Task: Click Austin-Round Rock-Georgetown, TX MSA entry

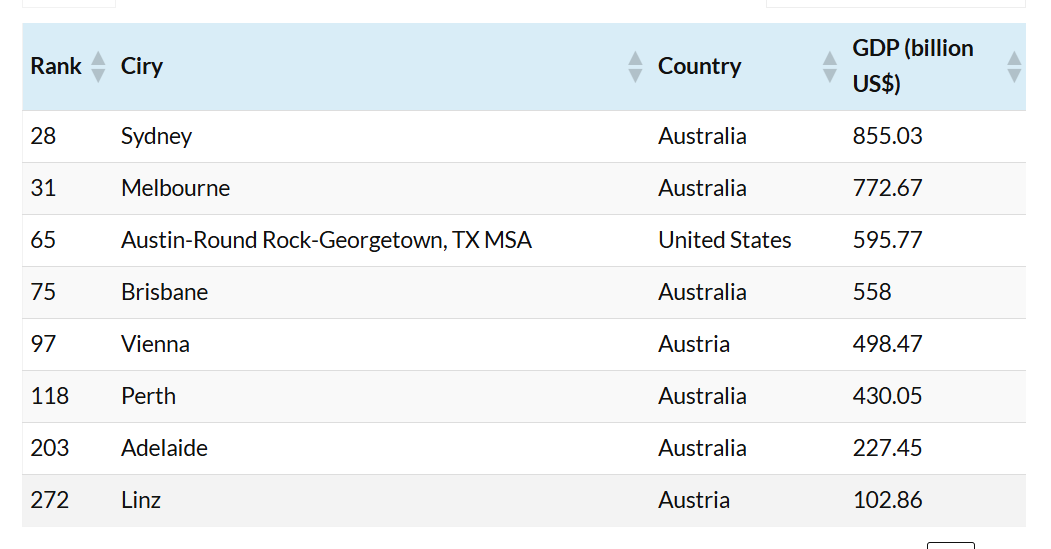Action: click(x=326, y=240)
